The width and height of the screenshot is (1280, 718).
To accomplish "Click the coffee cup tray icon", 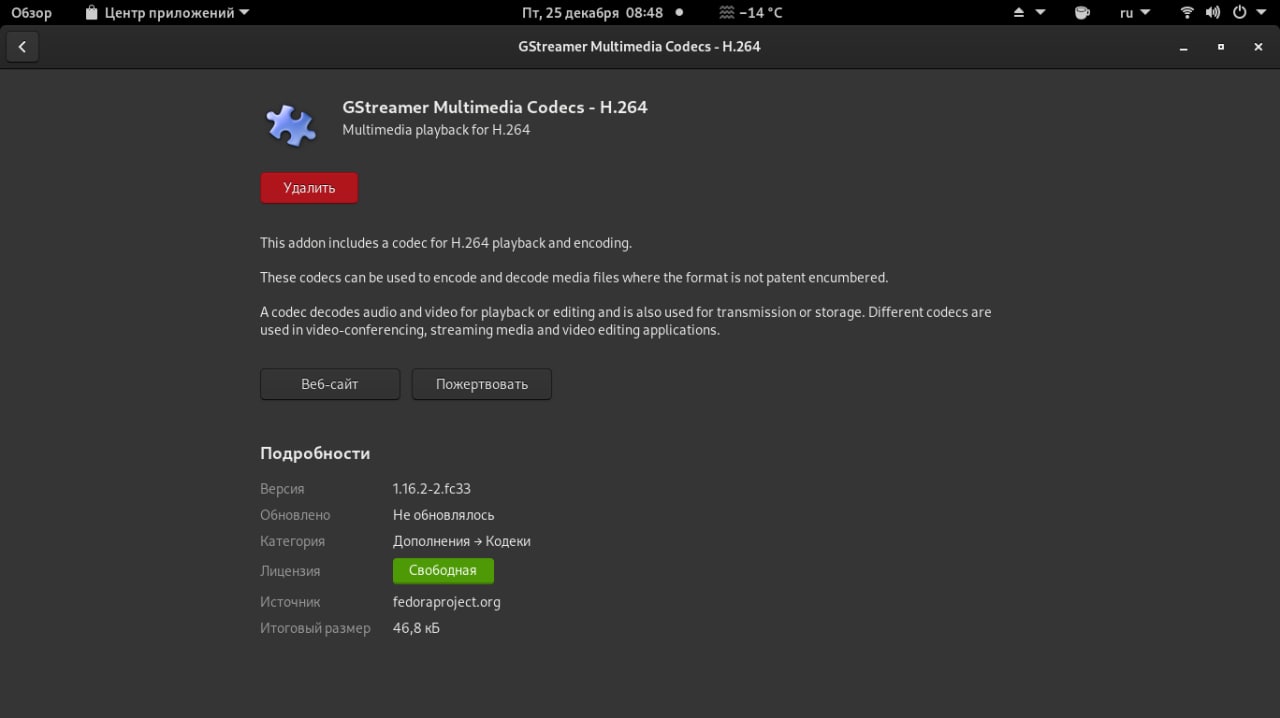I will point(1082,13).
